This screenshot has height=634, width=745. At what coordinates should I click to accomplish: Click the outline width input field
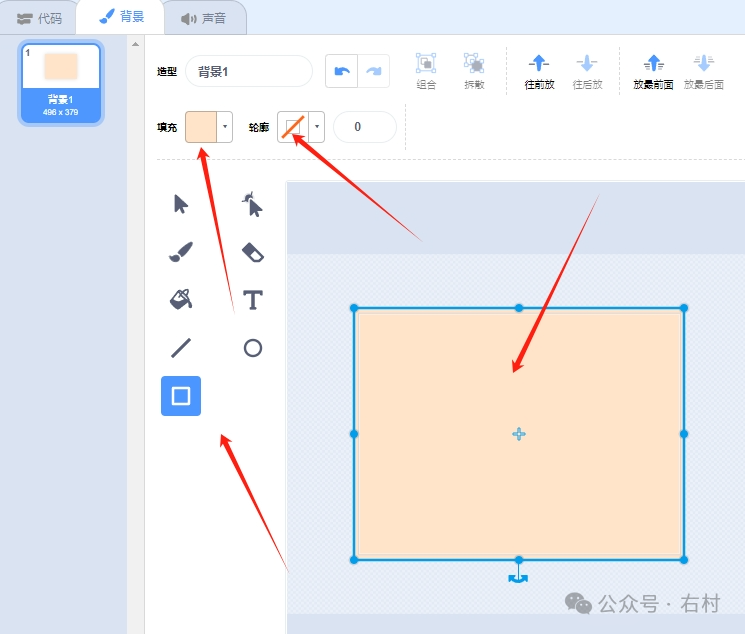[364, 127]
